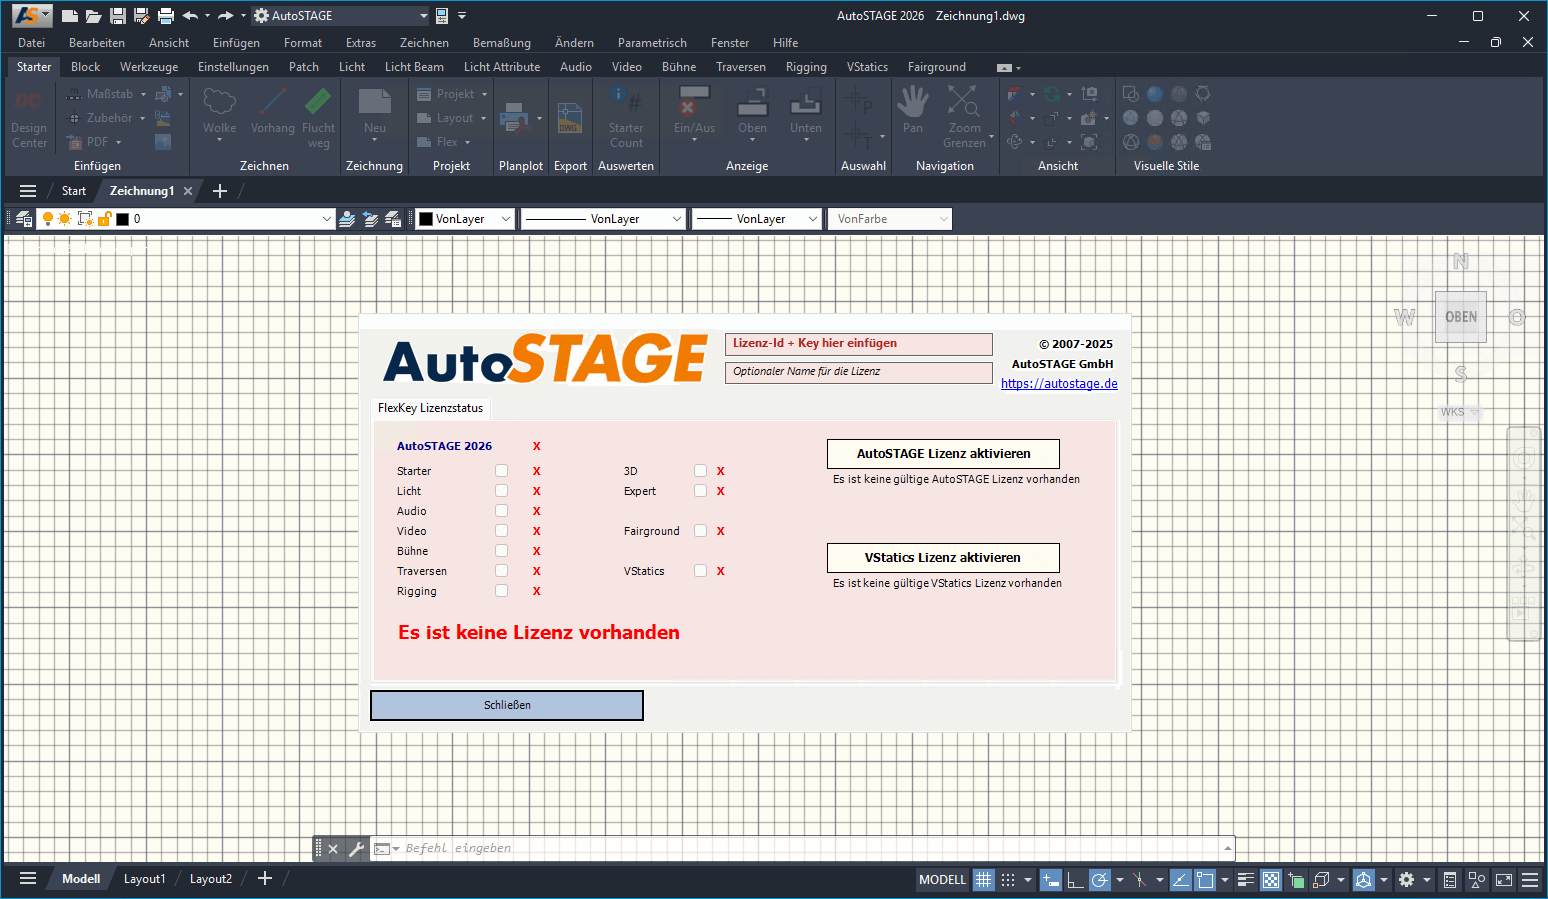Viewport: 1548px width, 899px height.
Task: Open the VonLayer lineweight dropdown
Action: [x=813, y=219]
